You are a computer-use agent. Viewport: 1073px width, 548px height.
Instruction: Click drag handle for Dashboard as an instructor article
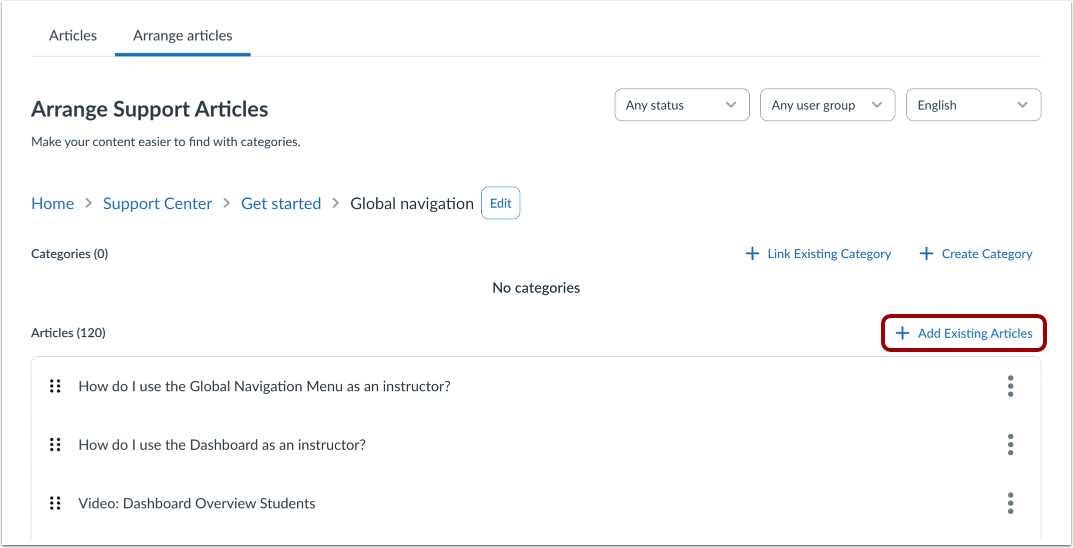pos(55,445)
